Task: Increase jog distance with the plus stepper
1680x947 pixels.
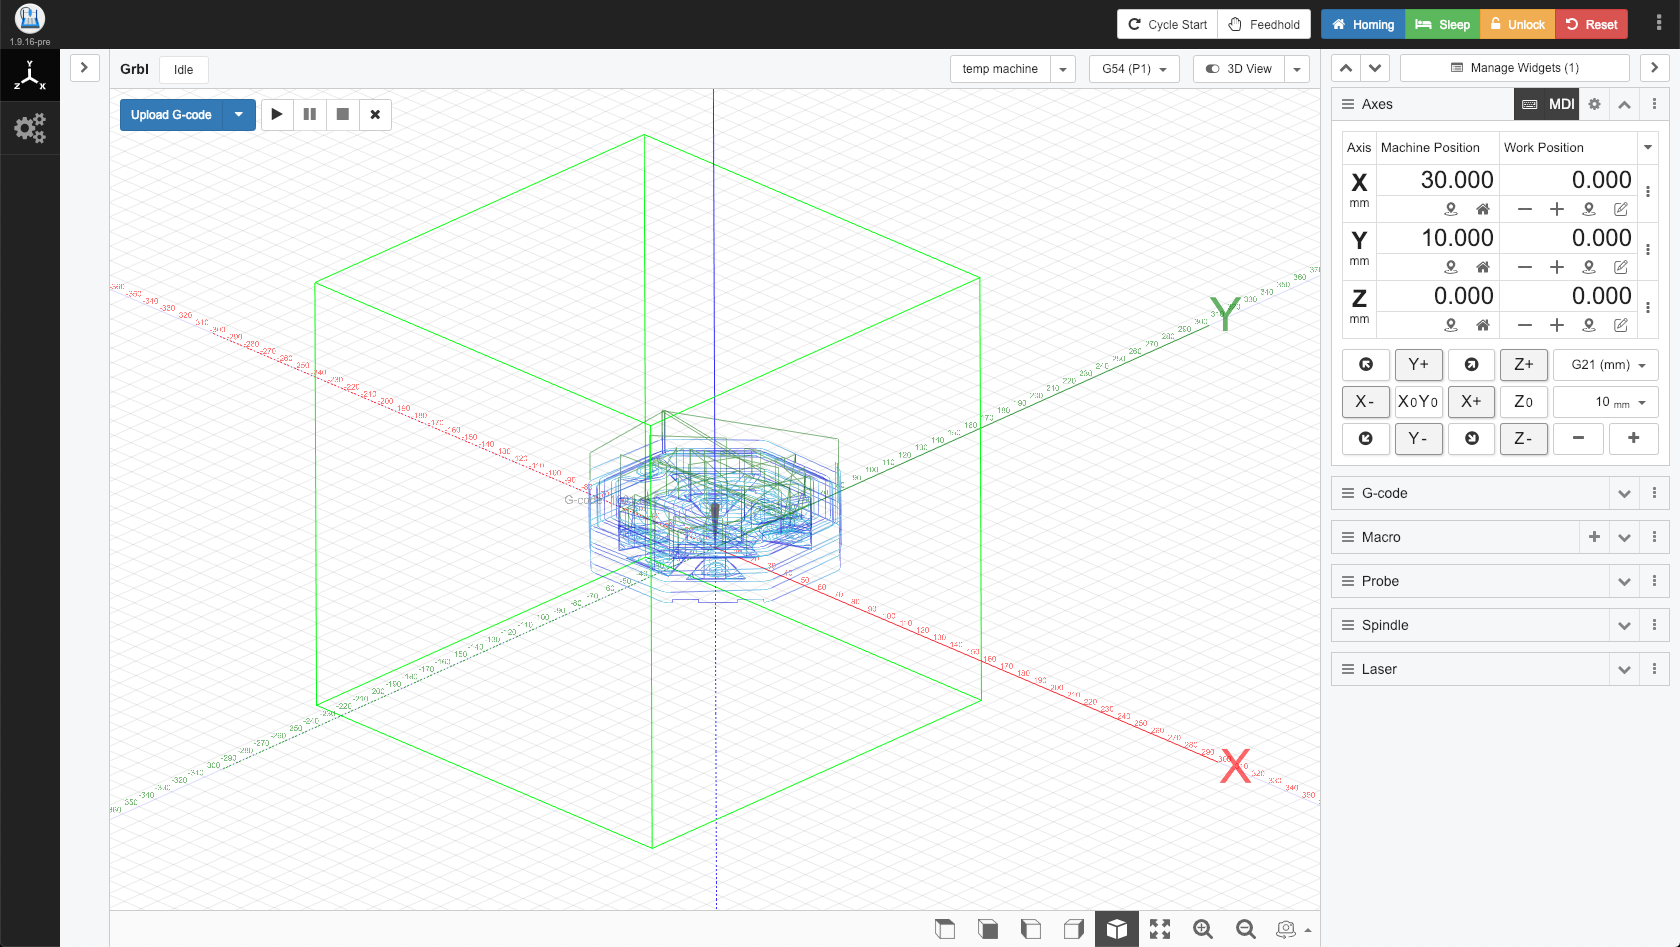Action: 1633,438
